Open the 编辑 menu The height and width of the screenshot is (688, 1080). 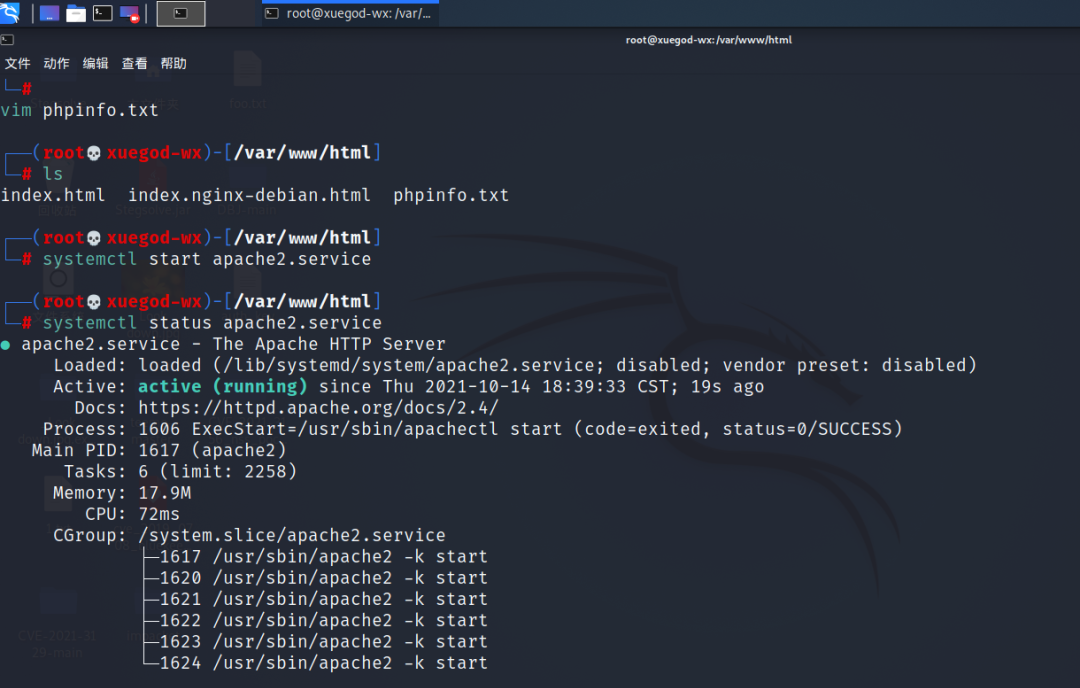[96, 63]
